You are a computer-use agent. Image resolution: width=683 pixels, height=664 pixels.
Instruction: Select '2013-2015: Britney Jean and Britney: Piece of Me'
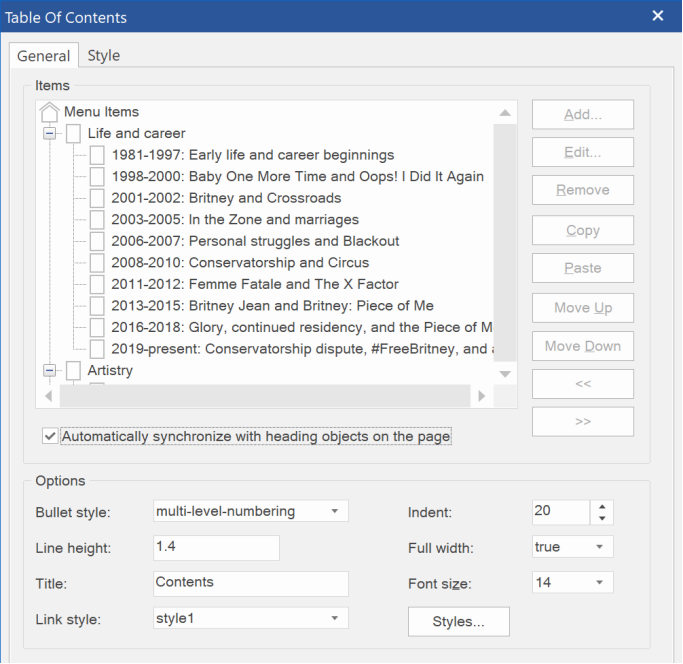click(272, 306)
